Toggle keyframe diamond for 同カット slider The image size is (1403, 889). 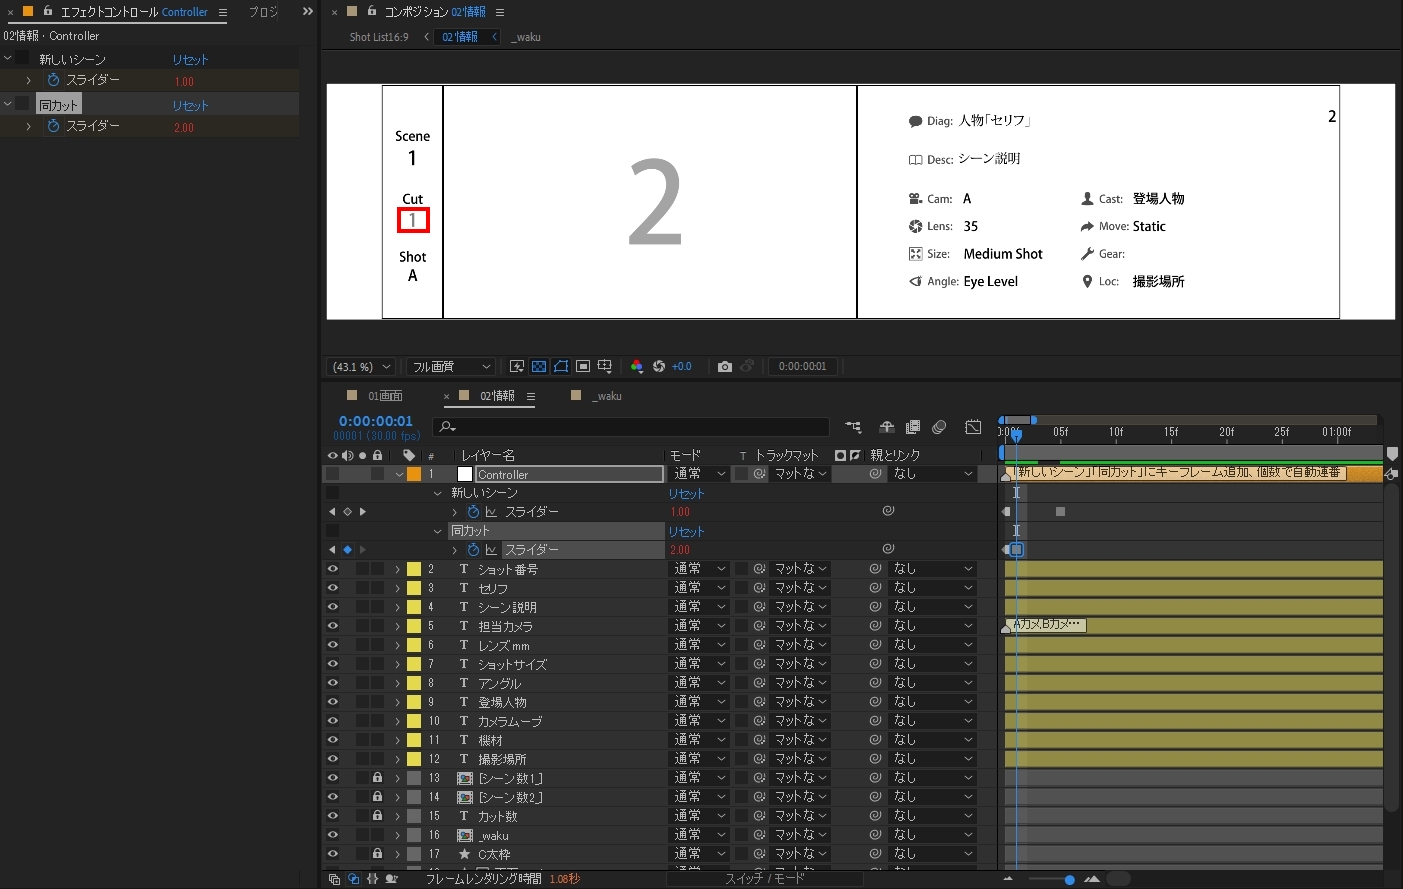click(x=347, y=550)
